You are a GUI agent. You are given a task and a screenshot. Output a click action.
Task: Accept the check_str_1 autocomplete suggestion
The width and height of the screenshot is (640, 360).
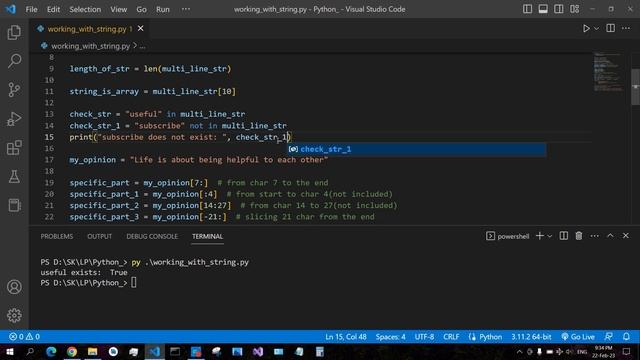pos(416,149)
